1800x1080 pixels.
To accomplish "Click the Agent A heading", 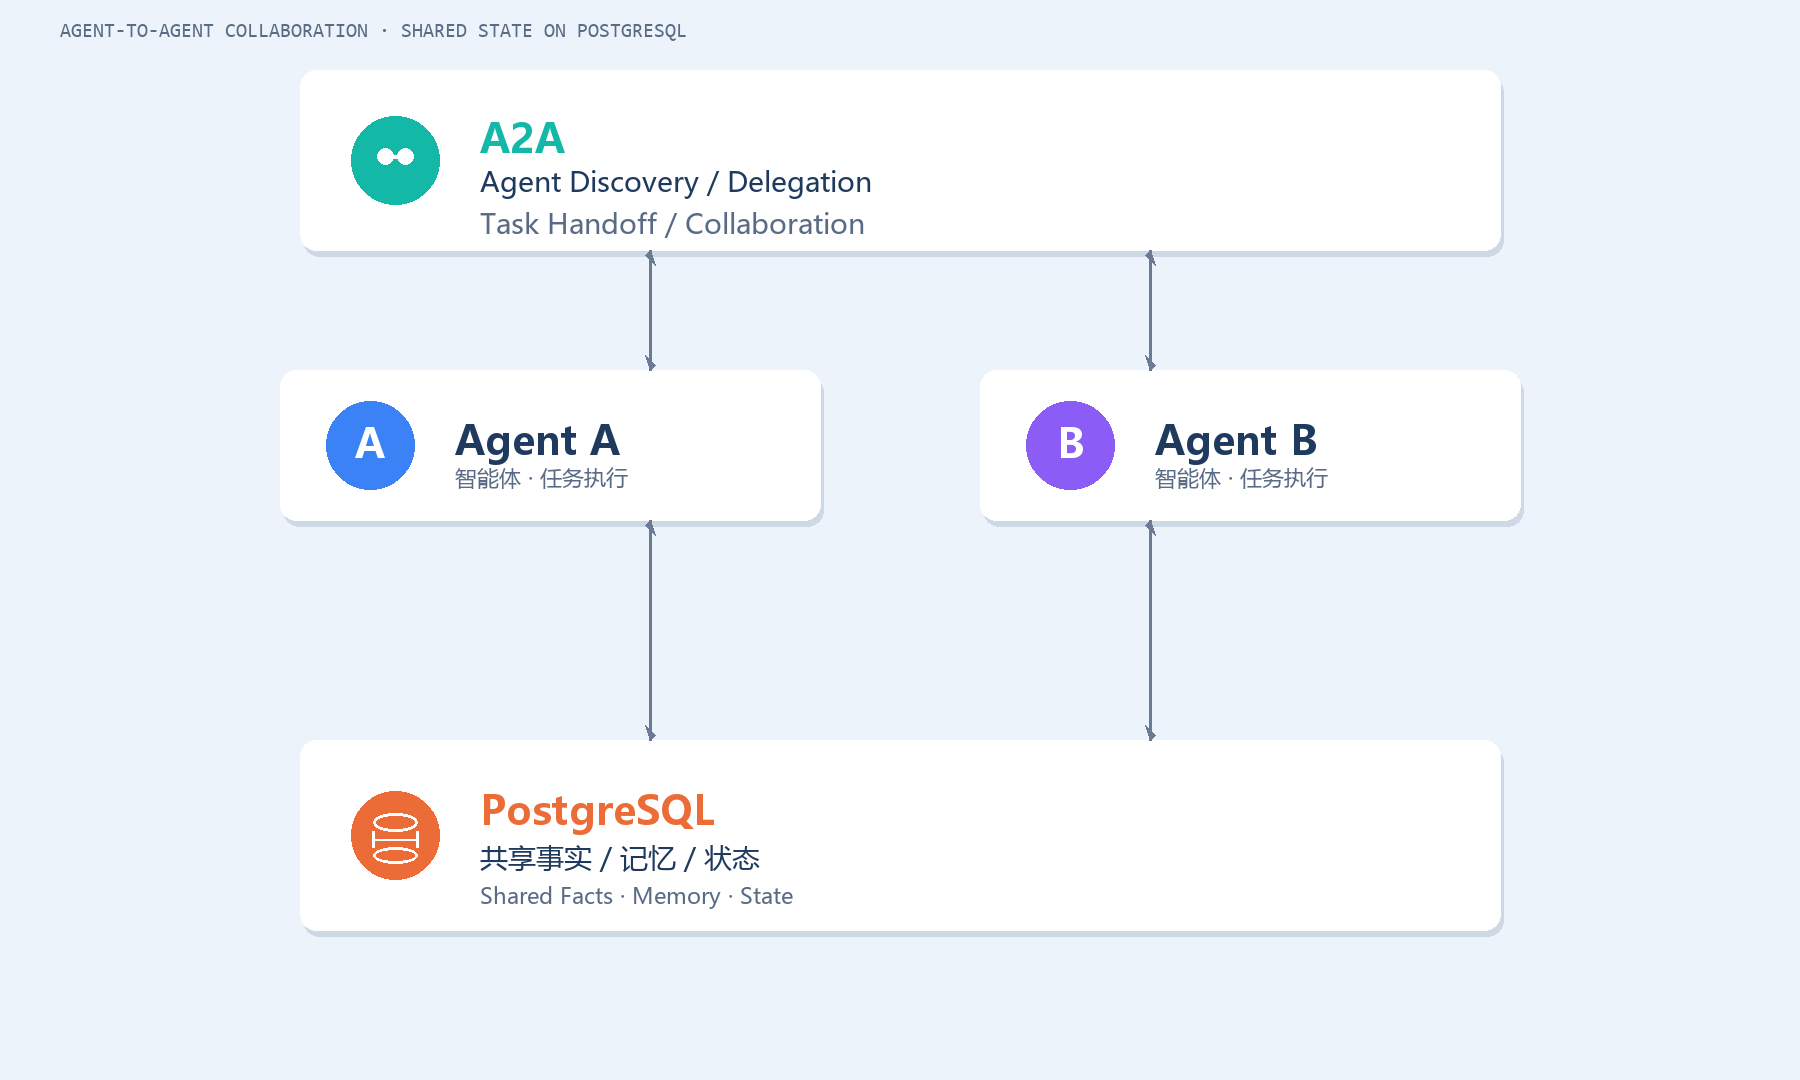I will coord(537,441).
